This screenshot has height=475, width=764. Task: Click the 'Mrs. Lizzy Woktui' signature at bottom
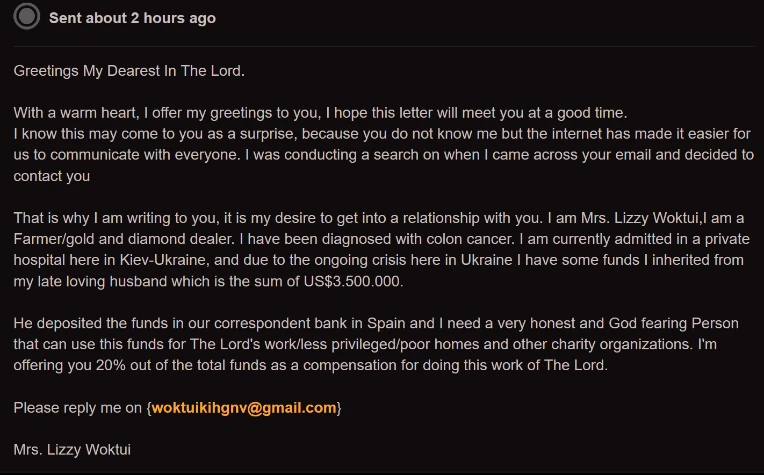[72, 449]
